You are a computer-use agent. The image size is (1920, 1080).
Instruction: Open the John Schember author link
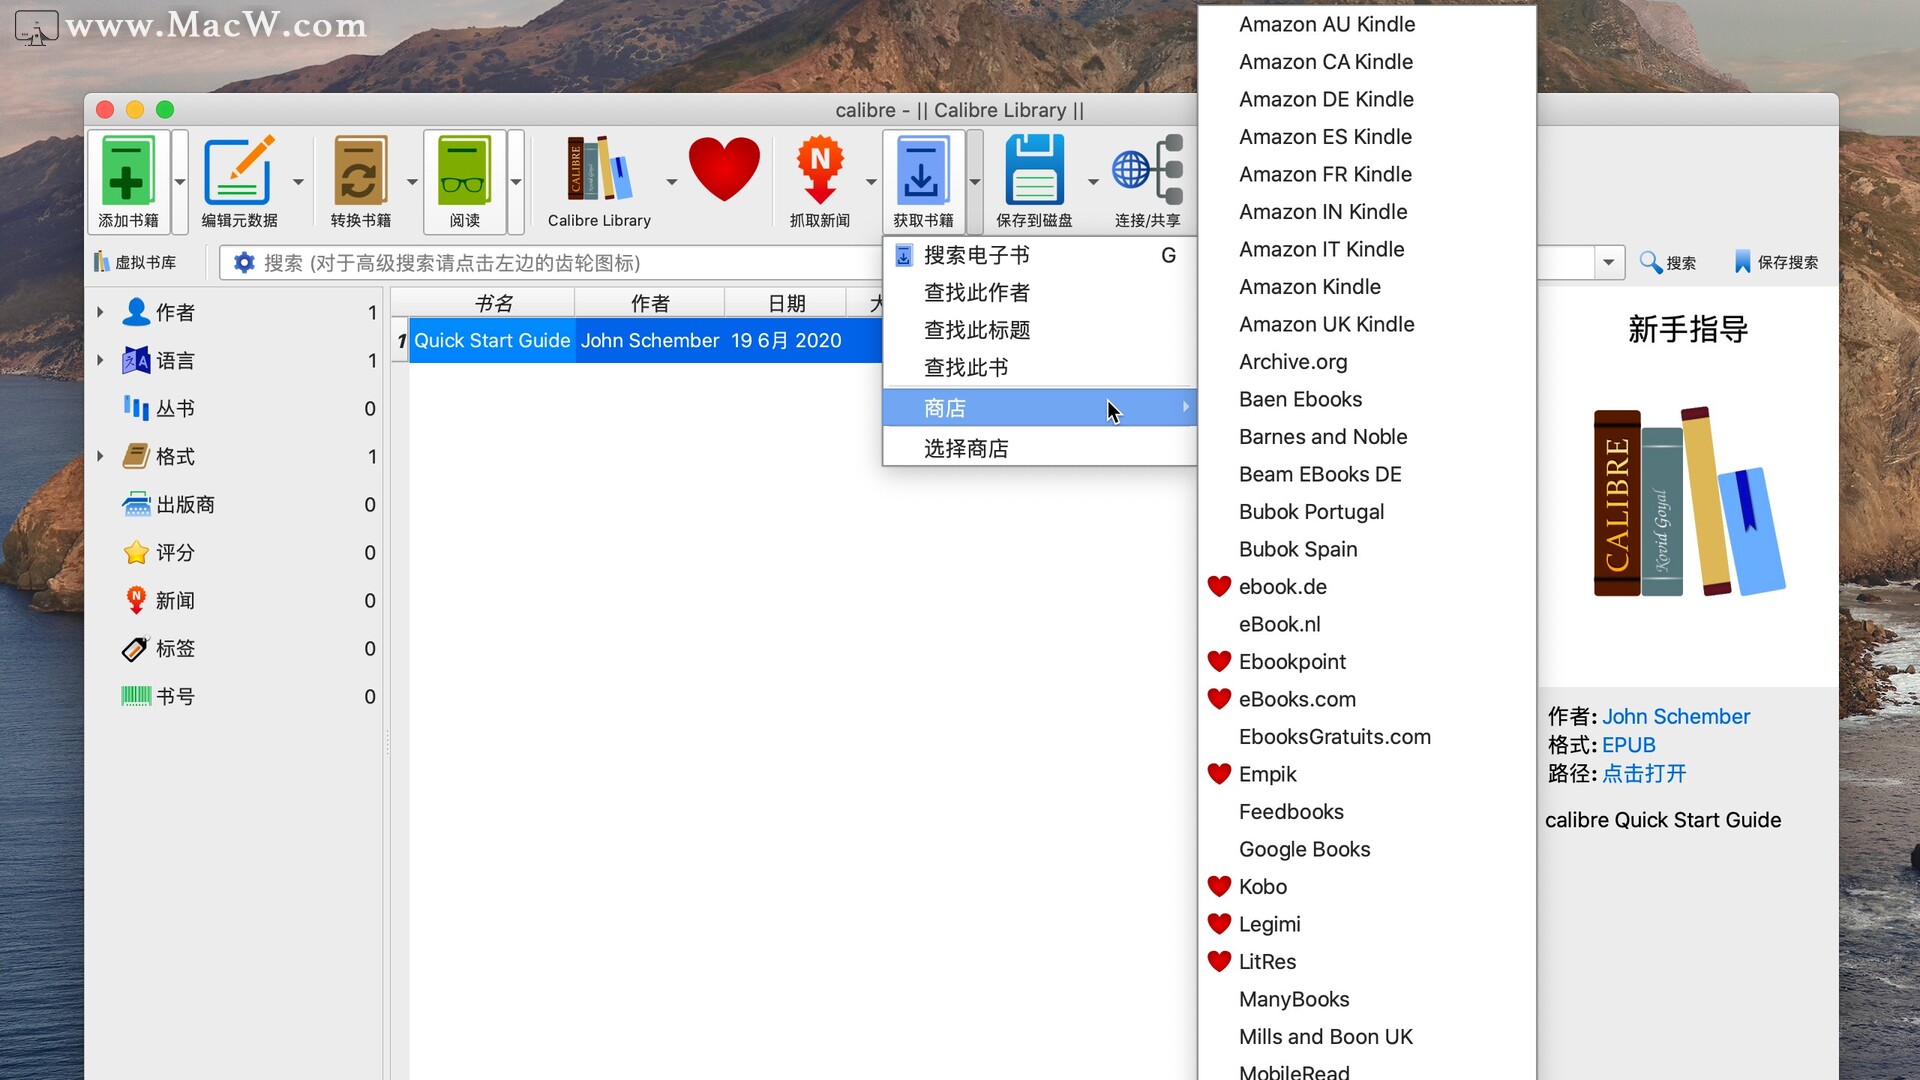[1676, 716]
